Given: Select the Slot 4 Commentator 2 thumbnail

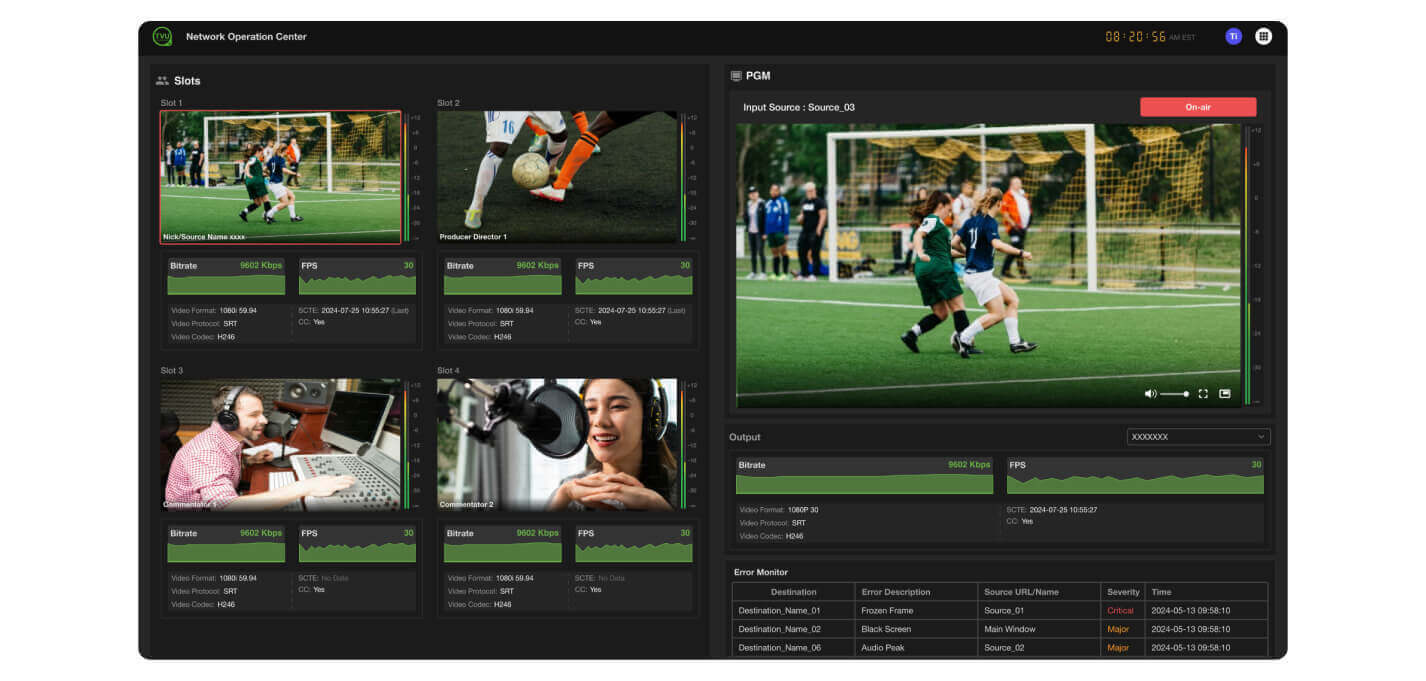Looking at the screenshot, I should coord(557,444).
